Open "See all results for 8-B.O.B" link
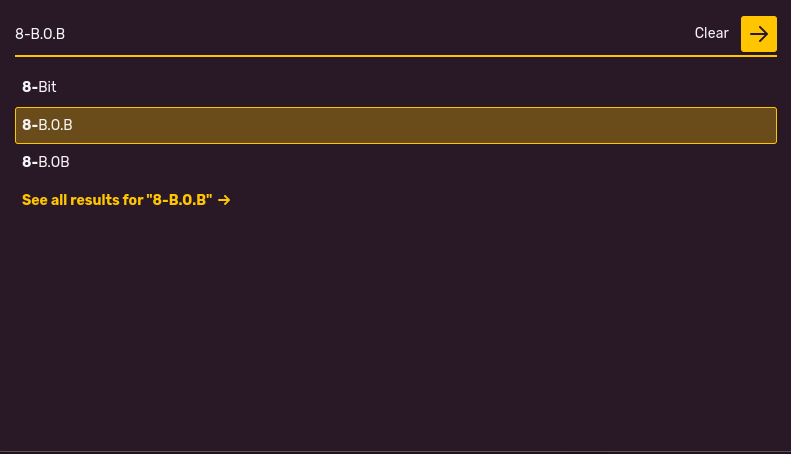 tap(117, 200)
